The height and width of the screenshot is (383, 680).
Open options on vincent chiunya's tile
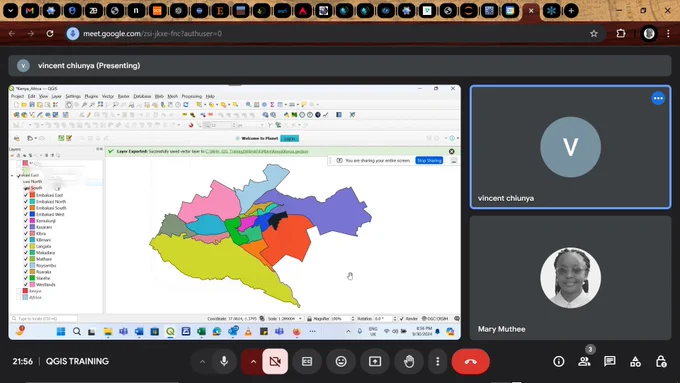click(658, 98)
